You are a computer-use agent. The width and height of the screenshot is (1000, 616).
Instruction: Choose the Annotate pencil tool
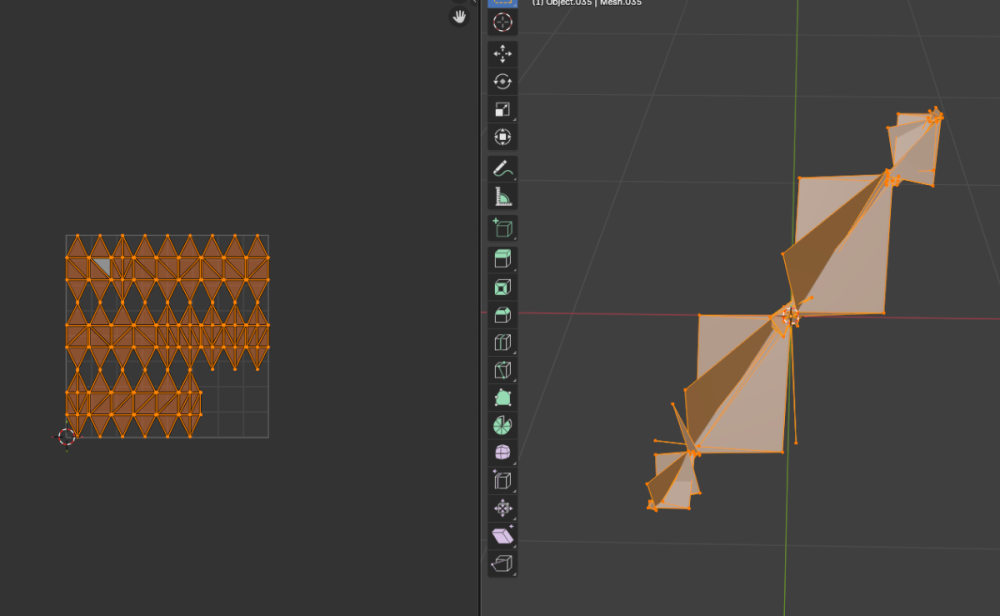point(503,169)
